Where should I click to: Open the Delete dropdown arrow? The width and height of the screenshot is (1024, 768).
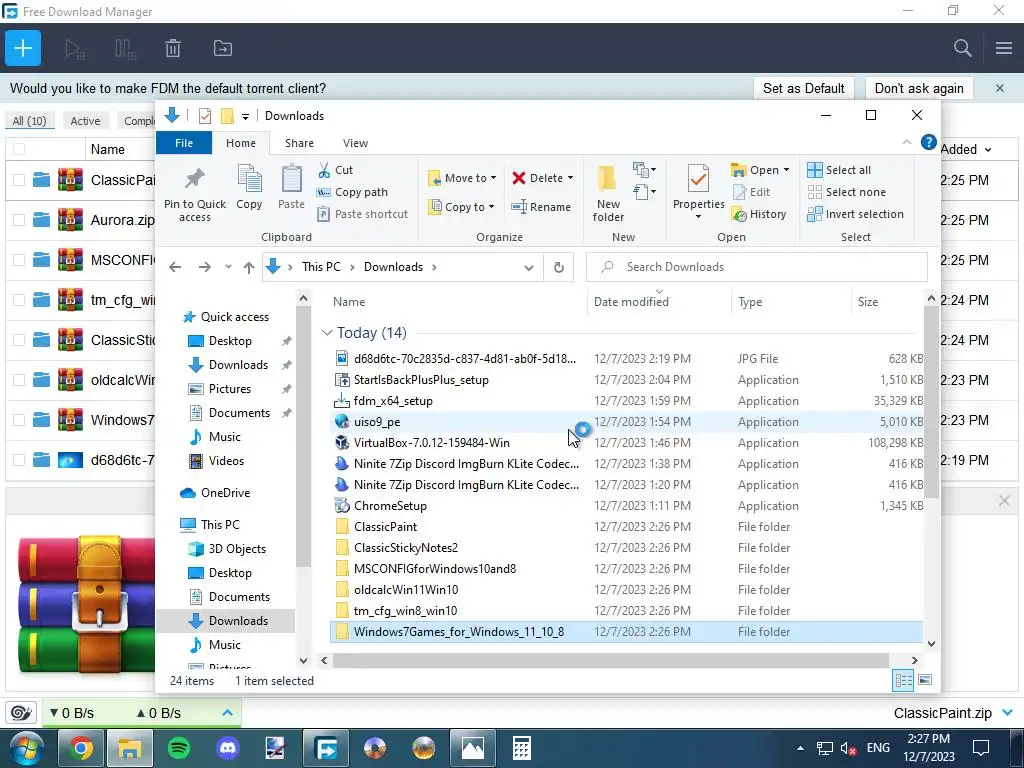[x=570, y=178]
